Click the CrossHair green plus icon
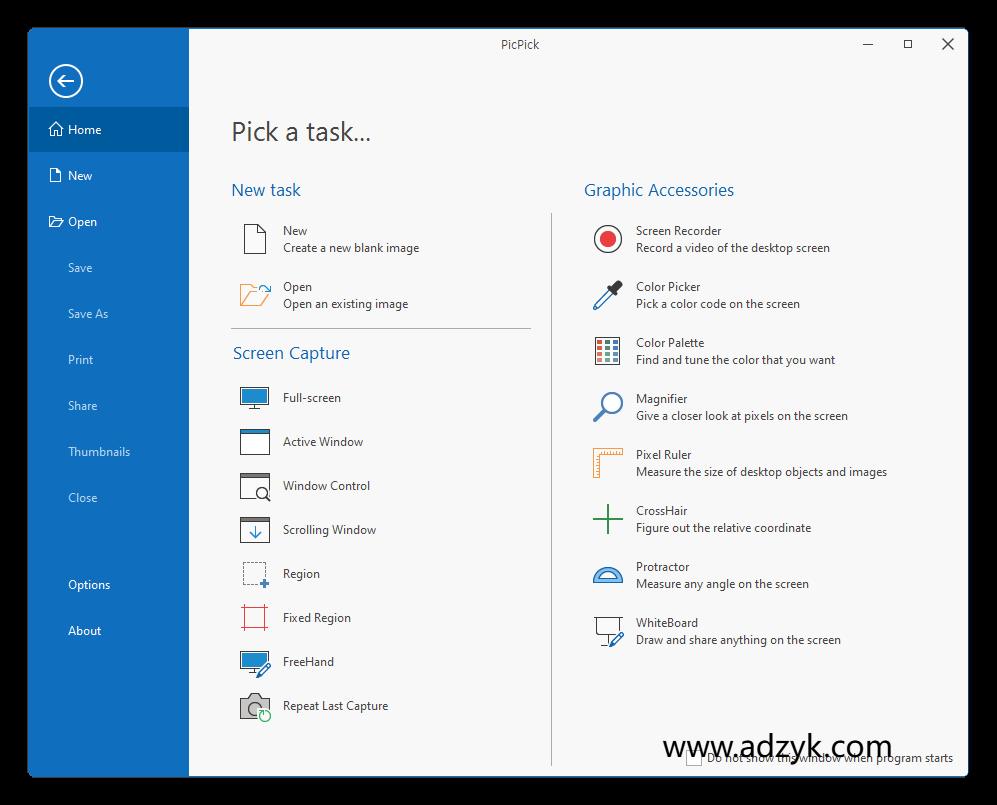 [608, 519]
